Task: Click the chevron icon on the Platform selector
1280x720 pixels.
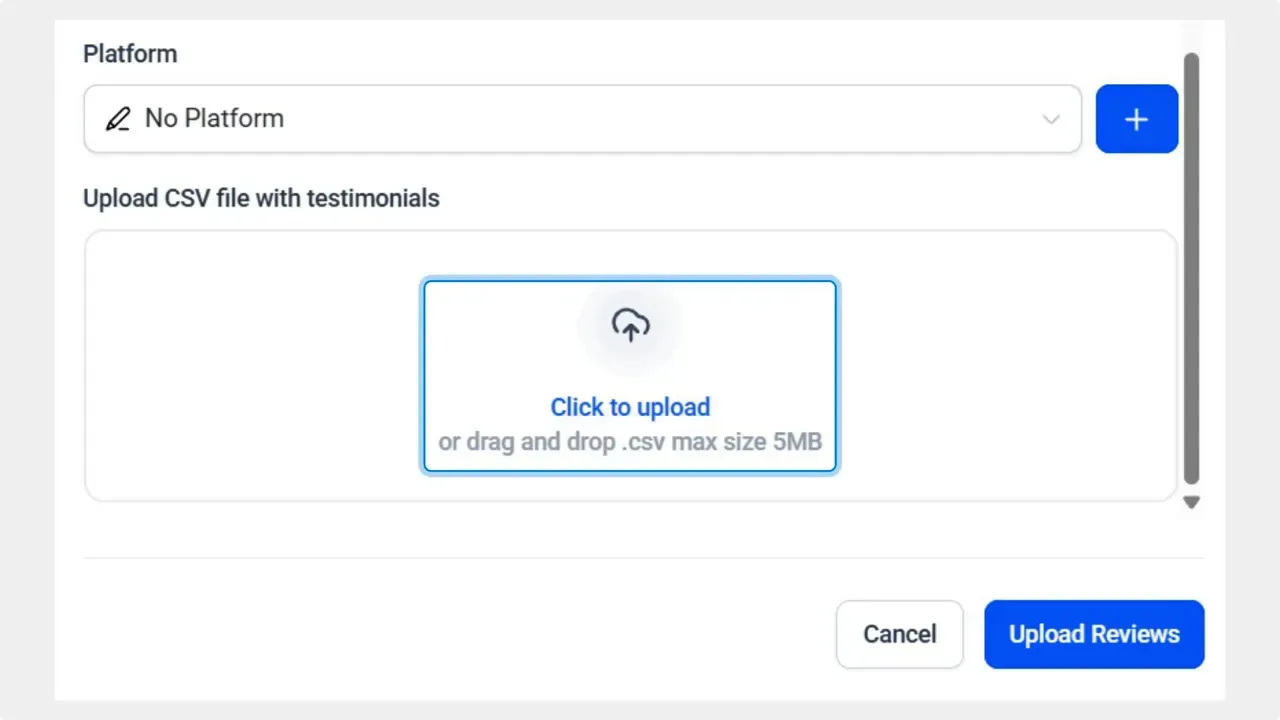Action: click(x=1050, y=118)
